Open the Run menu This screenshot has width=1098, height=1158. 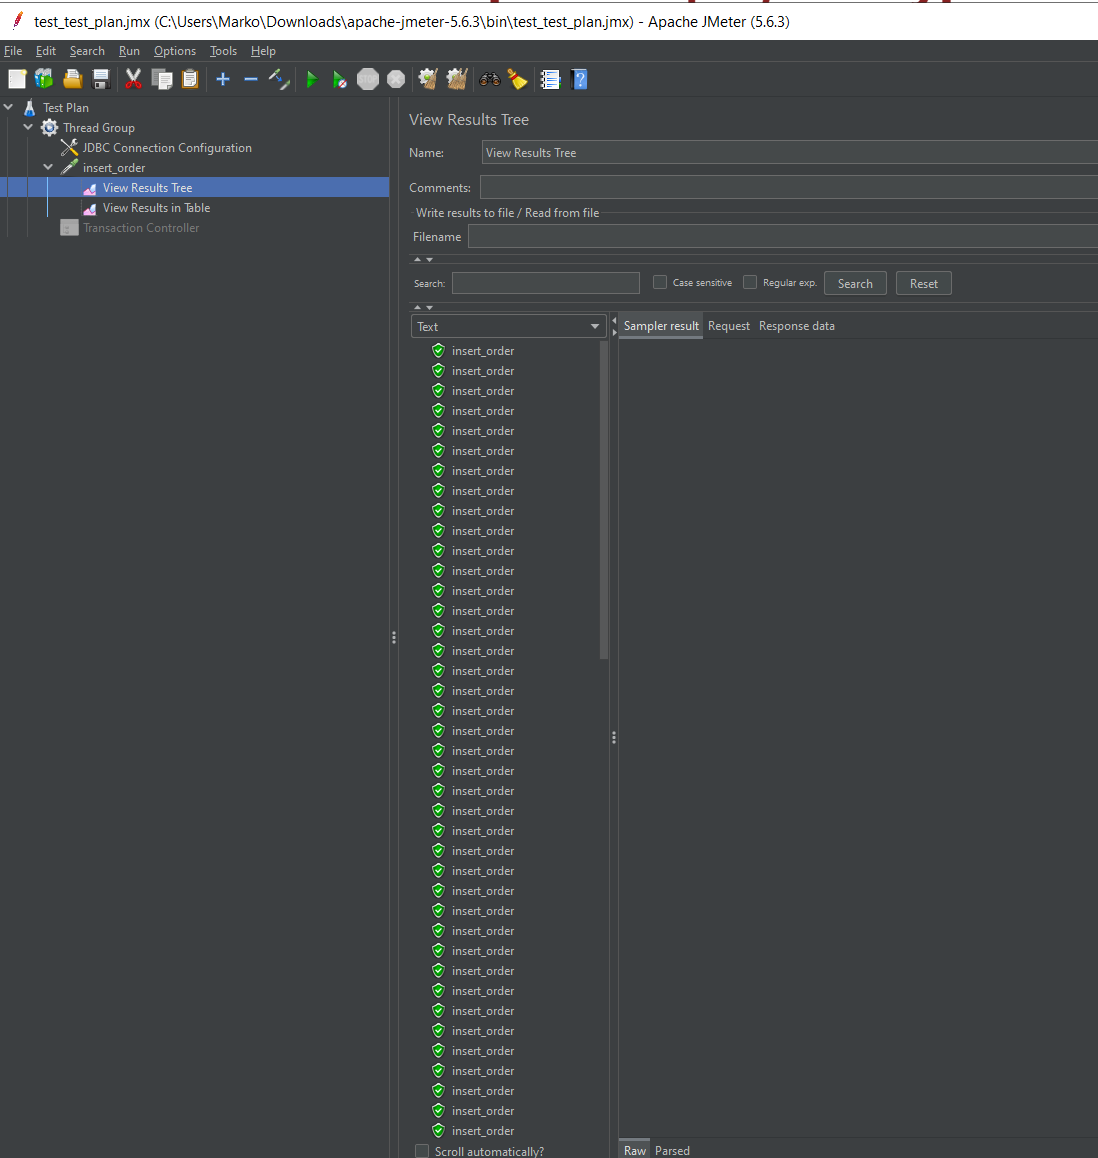click(129, 51)
